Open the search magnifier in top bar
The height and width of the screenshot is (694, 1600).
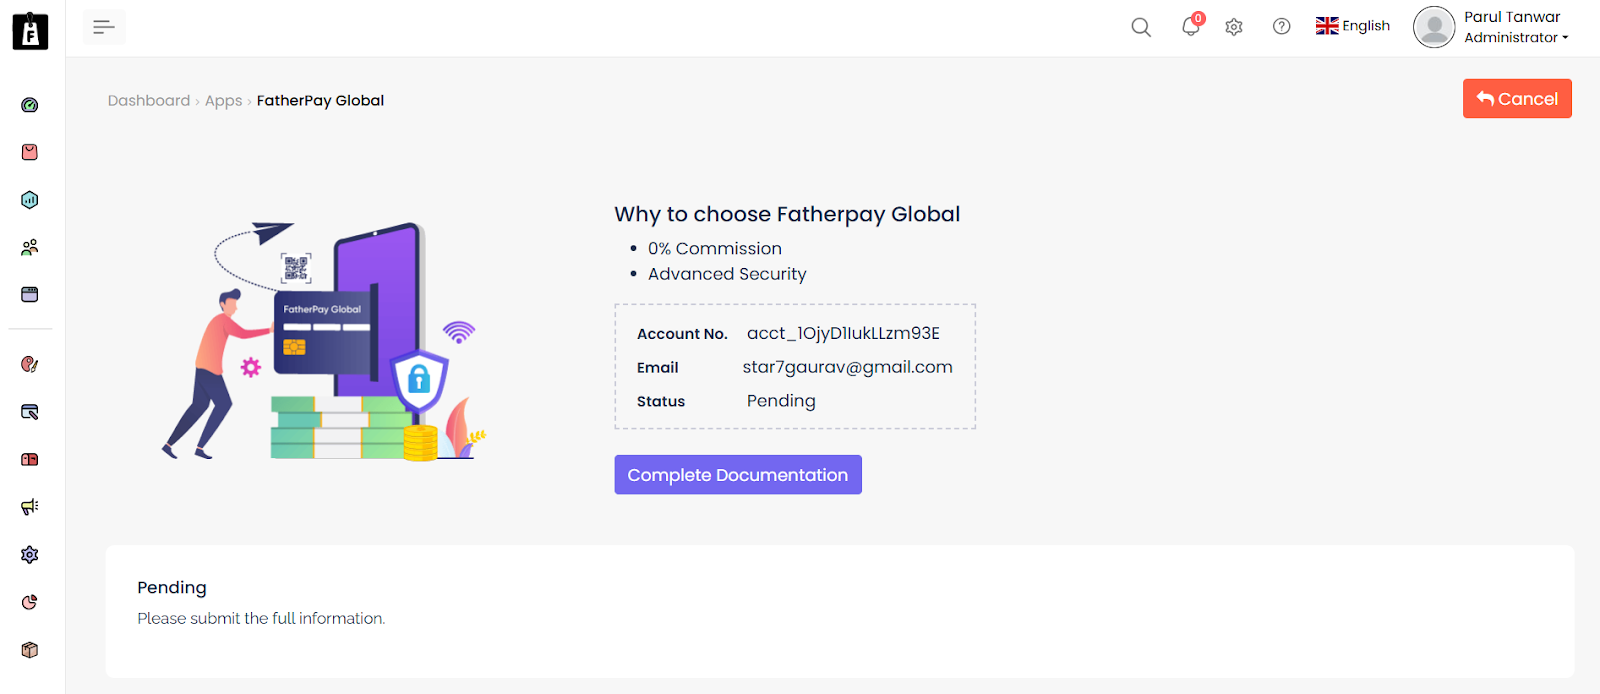[1141, 27]
